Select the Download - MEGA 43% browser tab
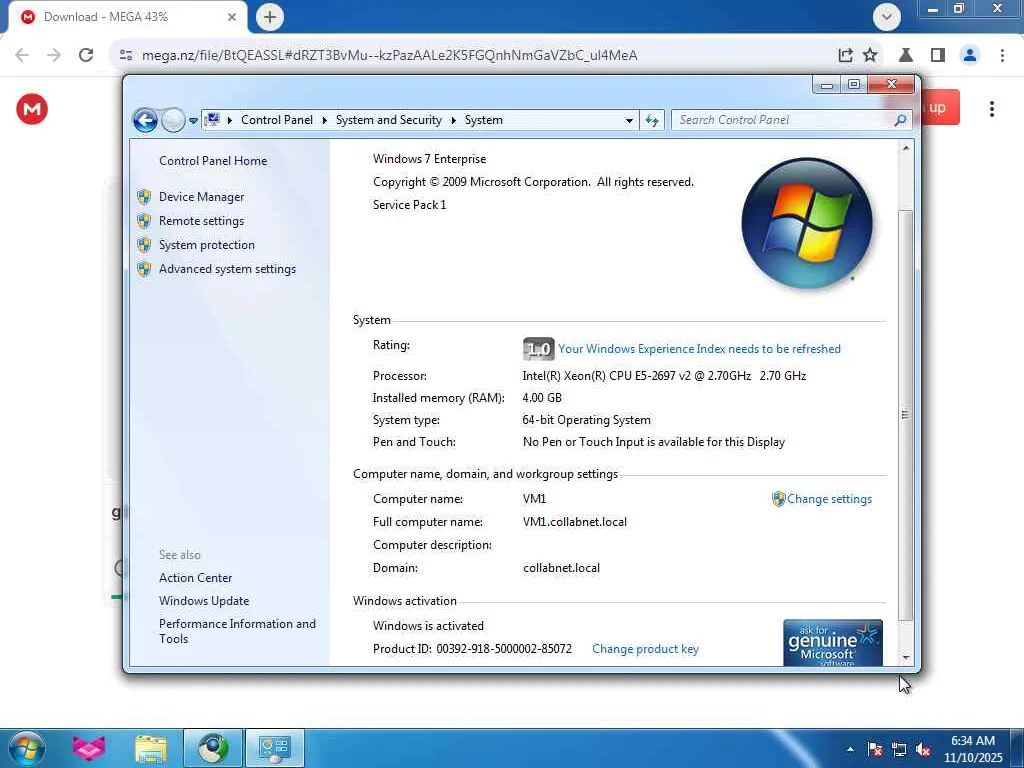 [x=127, y=17]
